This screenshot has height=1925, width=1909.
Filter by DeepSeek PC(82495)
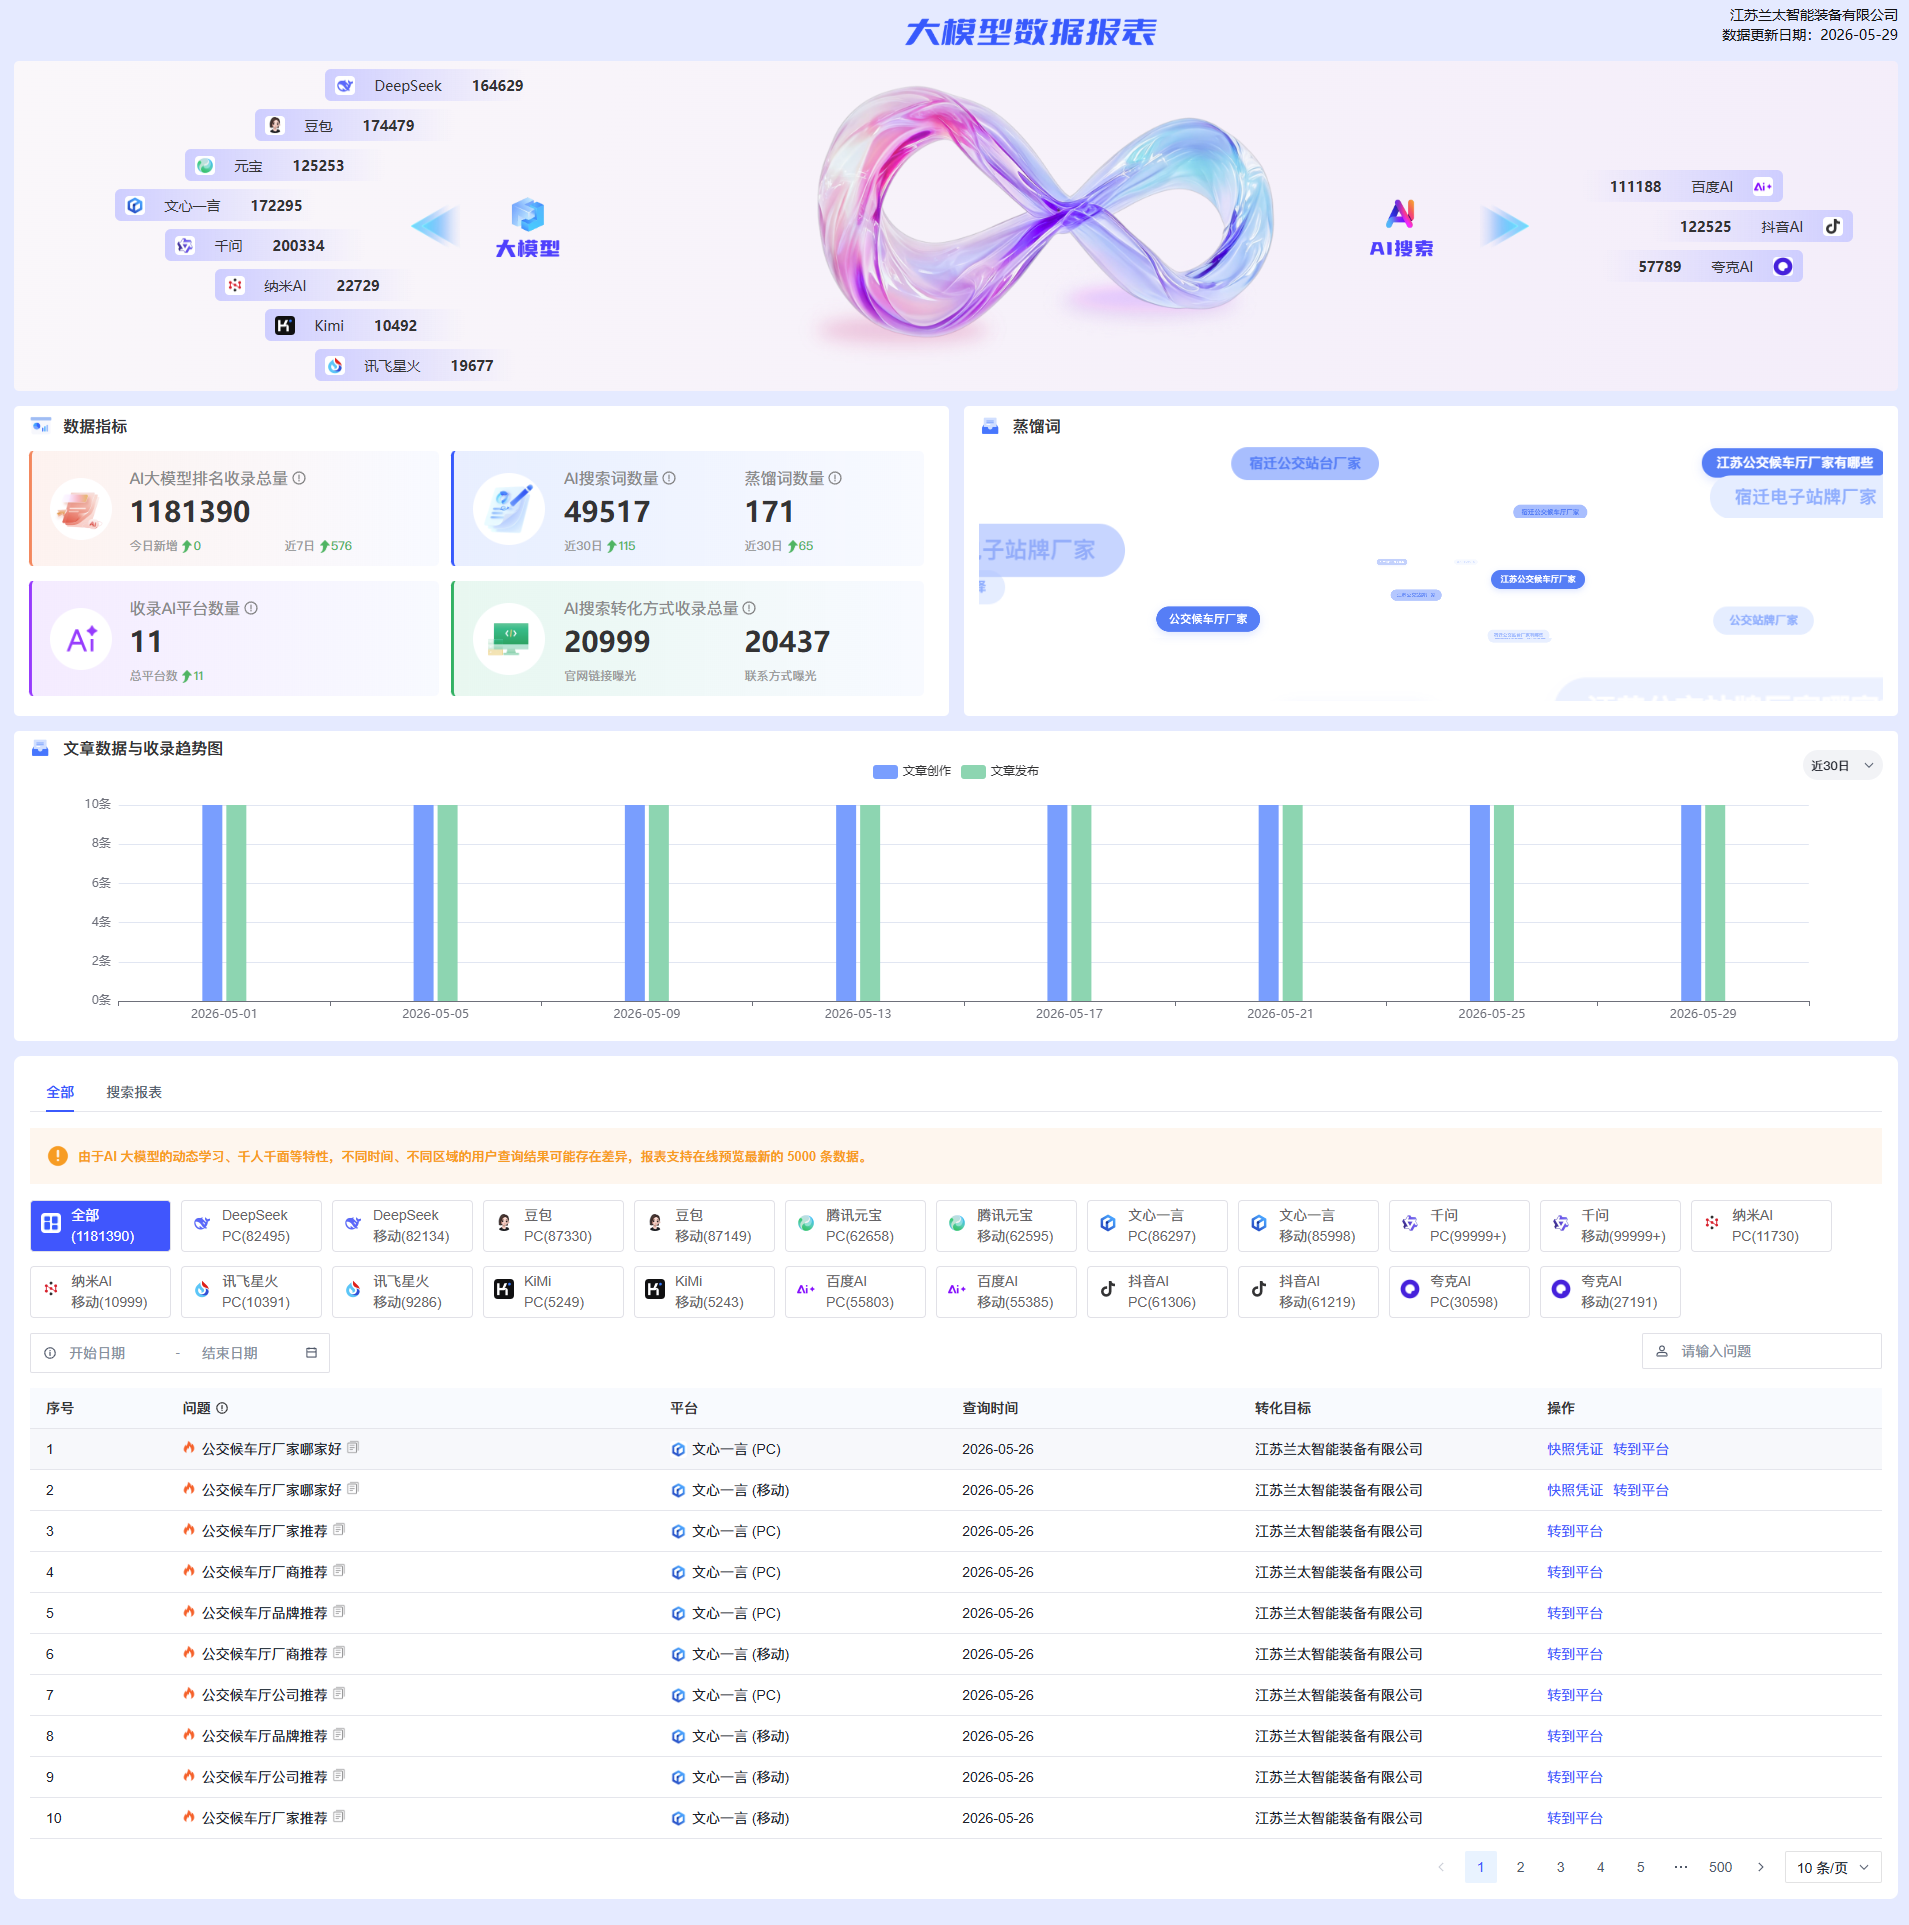(251, 1226)
